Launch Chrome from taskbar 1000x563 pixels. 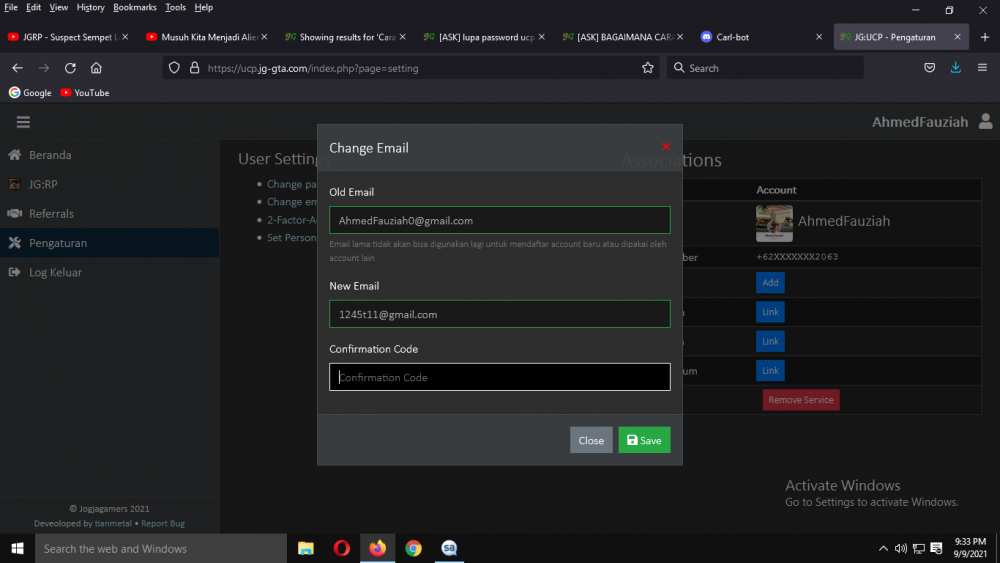pos(413,548)
